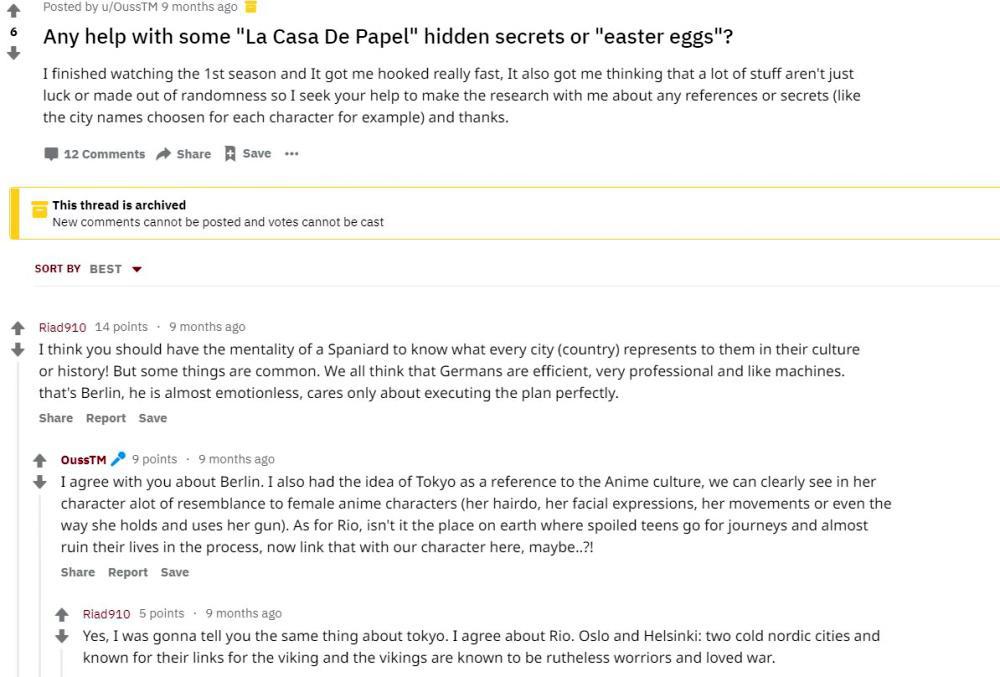Viewport: 1000px width, 677px height.
Task: Open u/OussTM profile from post header
Action: [130, 7]
